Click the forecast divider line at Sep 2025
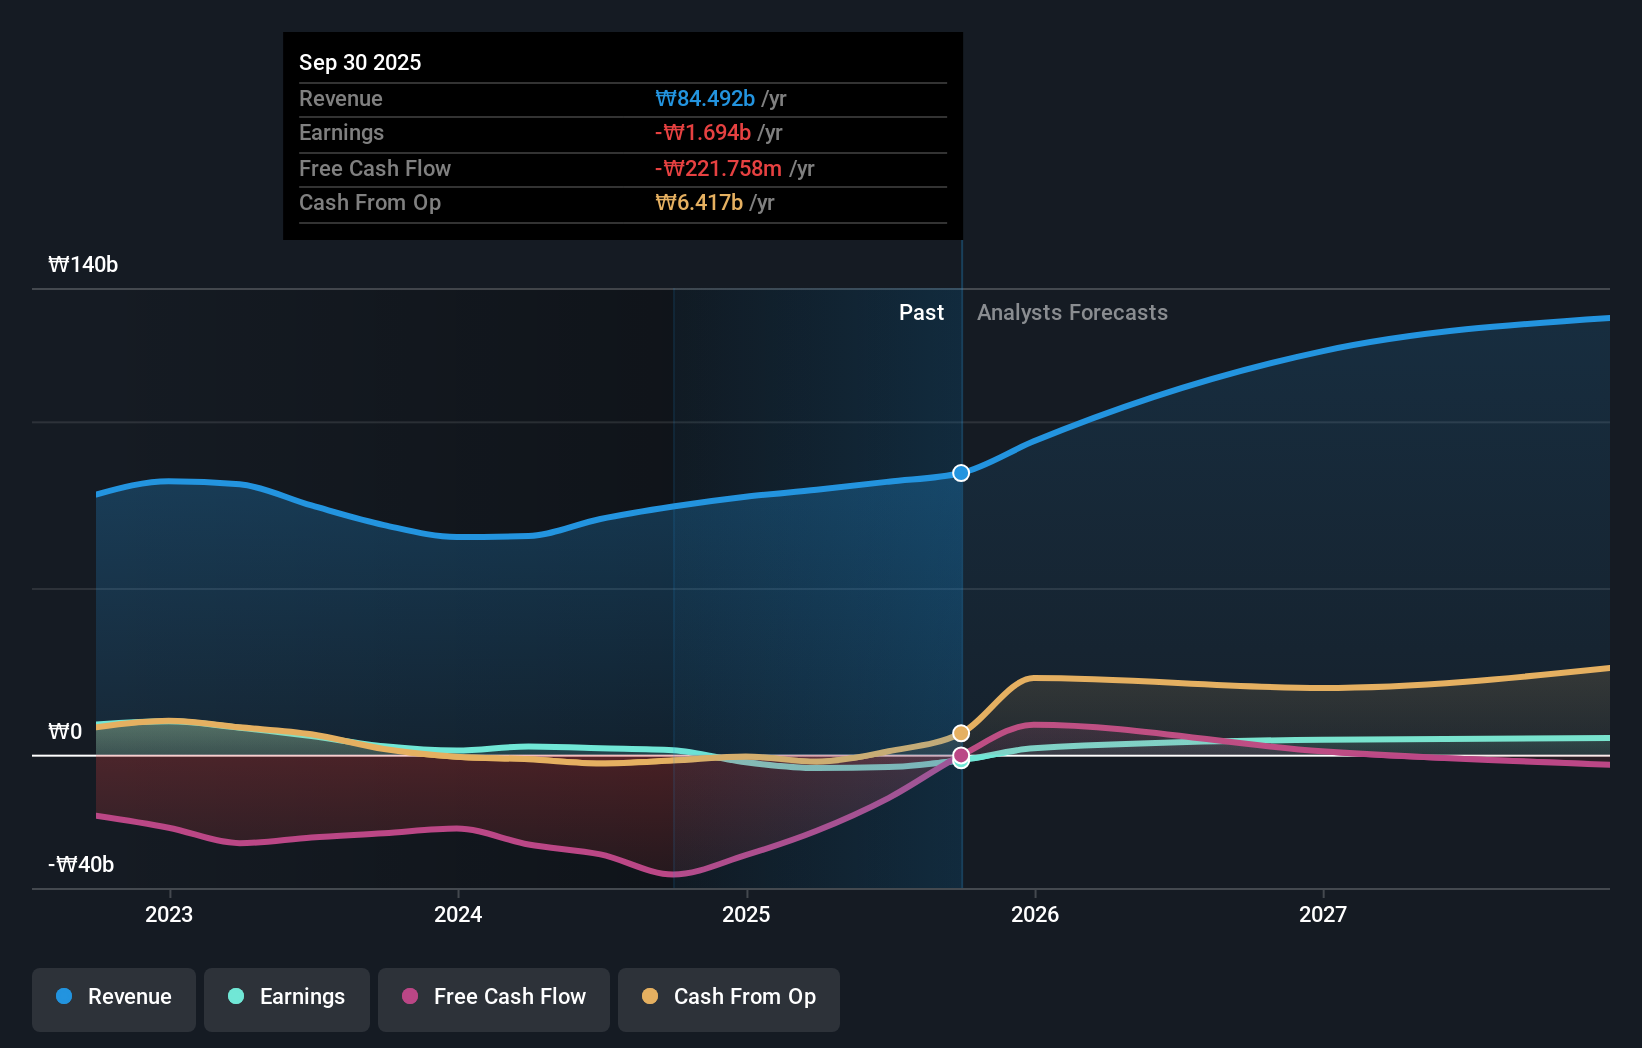The image size is (1642, 1048). [x=961, y=580]
